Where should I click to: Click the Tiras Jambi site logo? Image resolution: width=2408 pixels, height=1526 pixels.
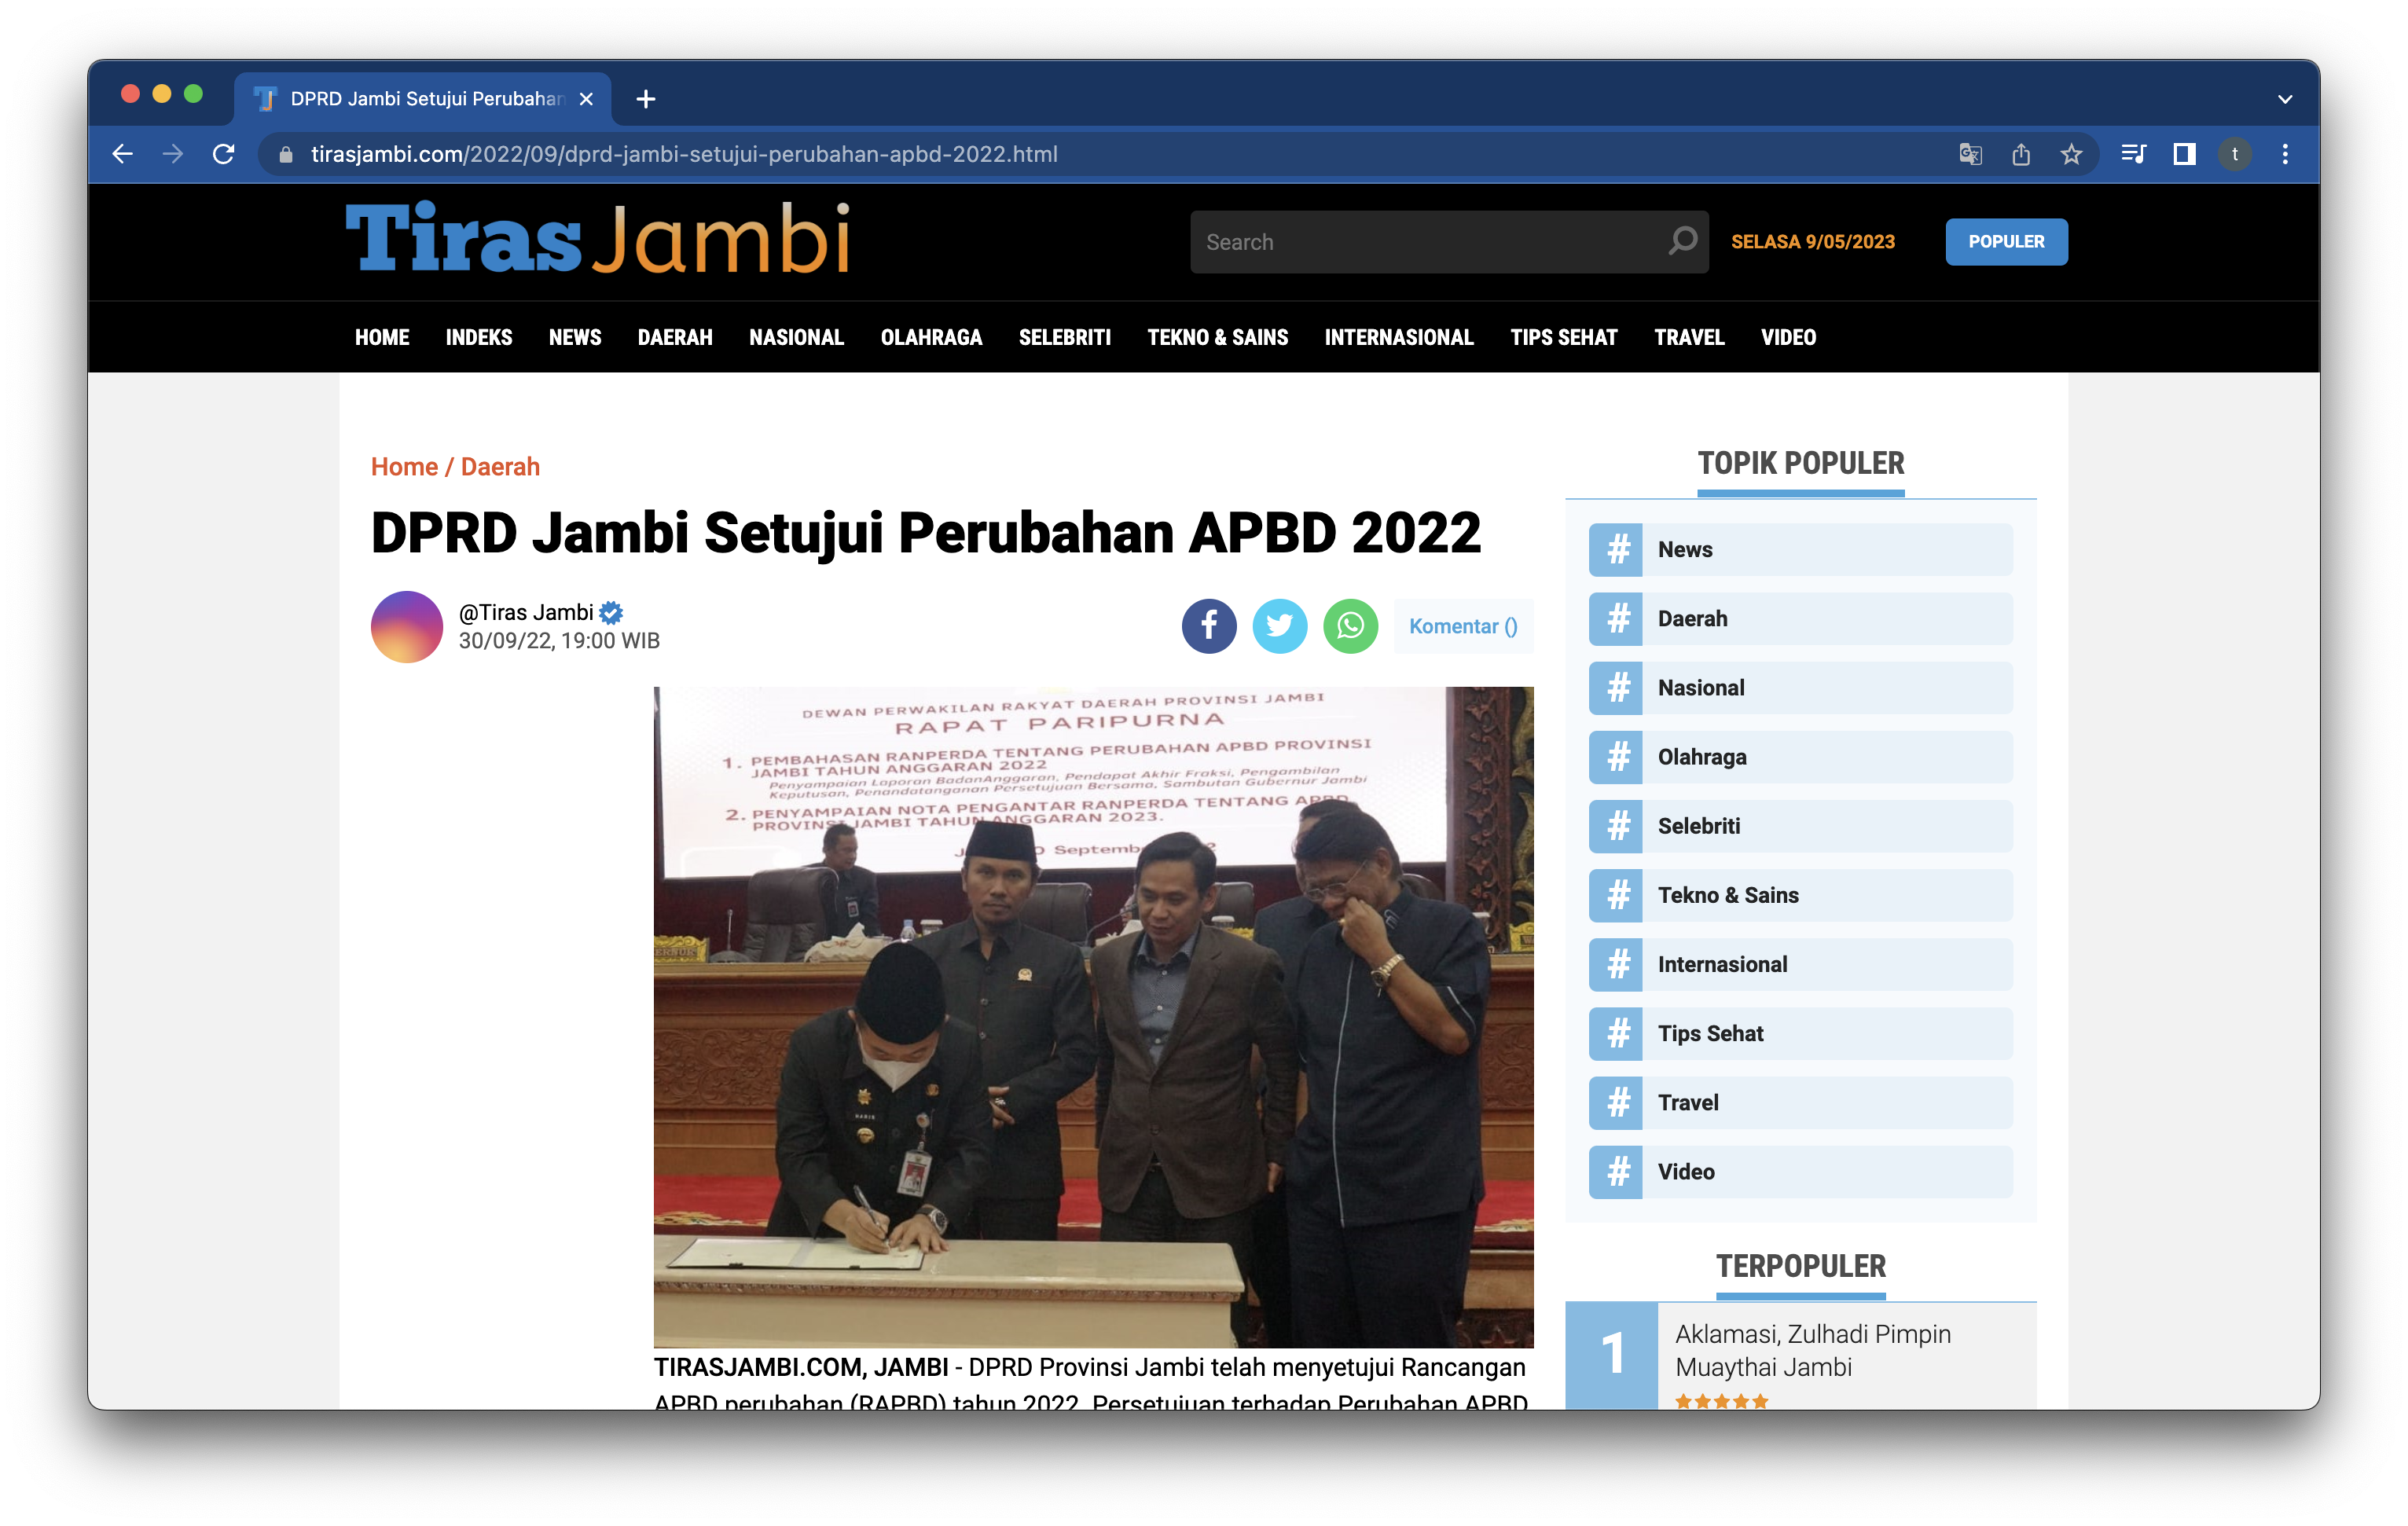[x=598, y=238]
